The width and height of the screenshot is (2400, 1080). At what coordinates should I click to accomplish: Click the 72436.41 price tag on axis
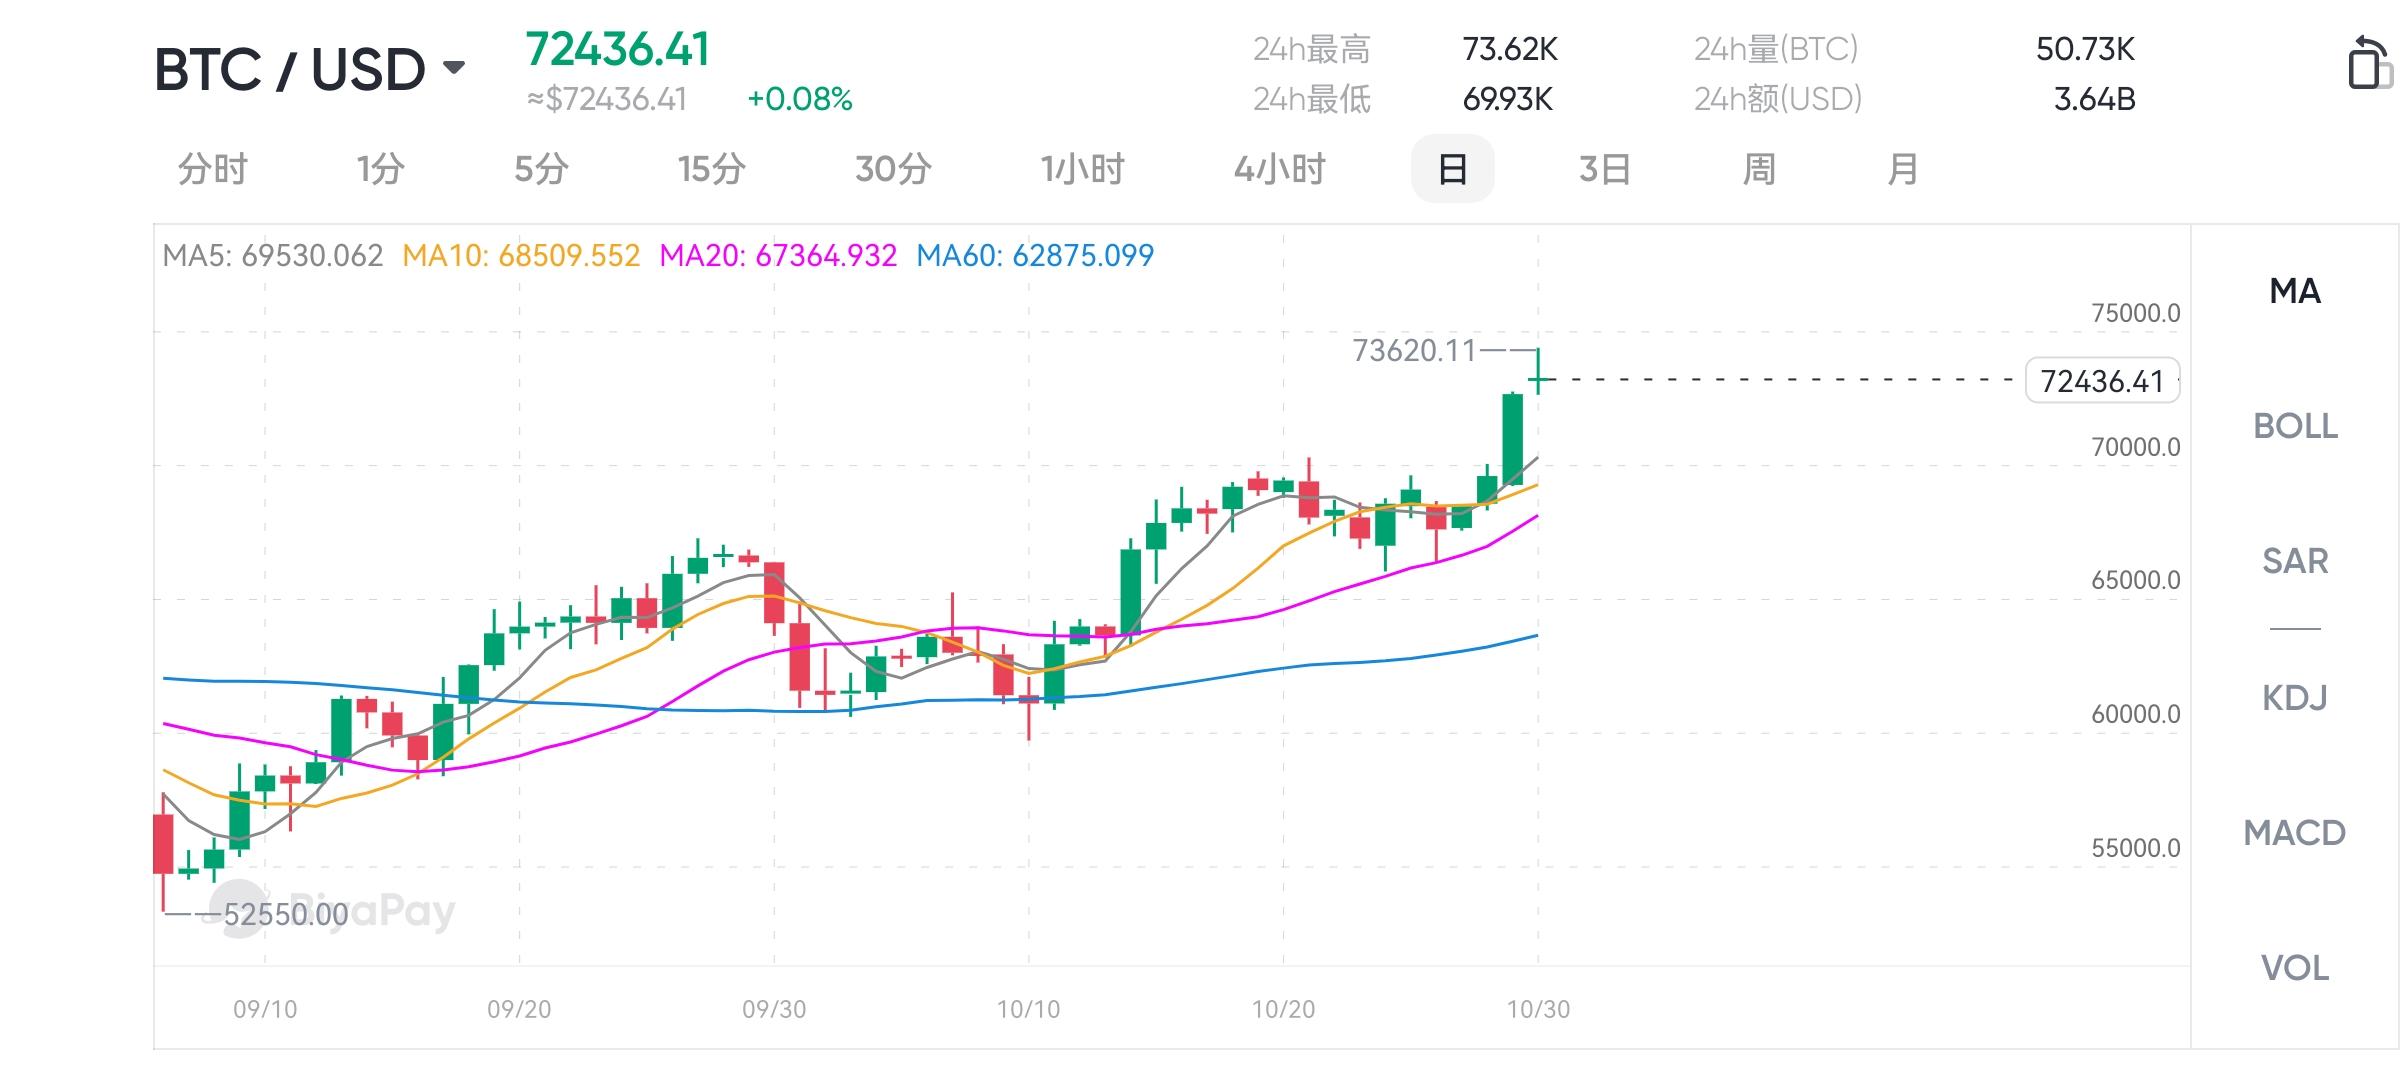(2102, 381)
